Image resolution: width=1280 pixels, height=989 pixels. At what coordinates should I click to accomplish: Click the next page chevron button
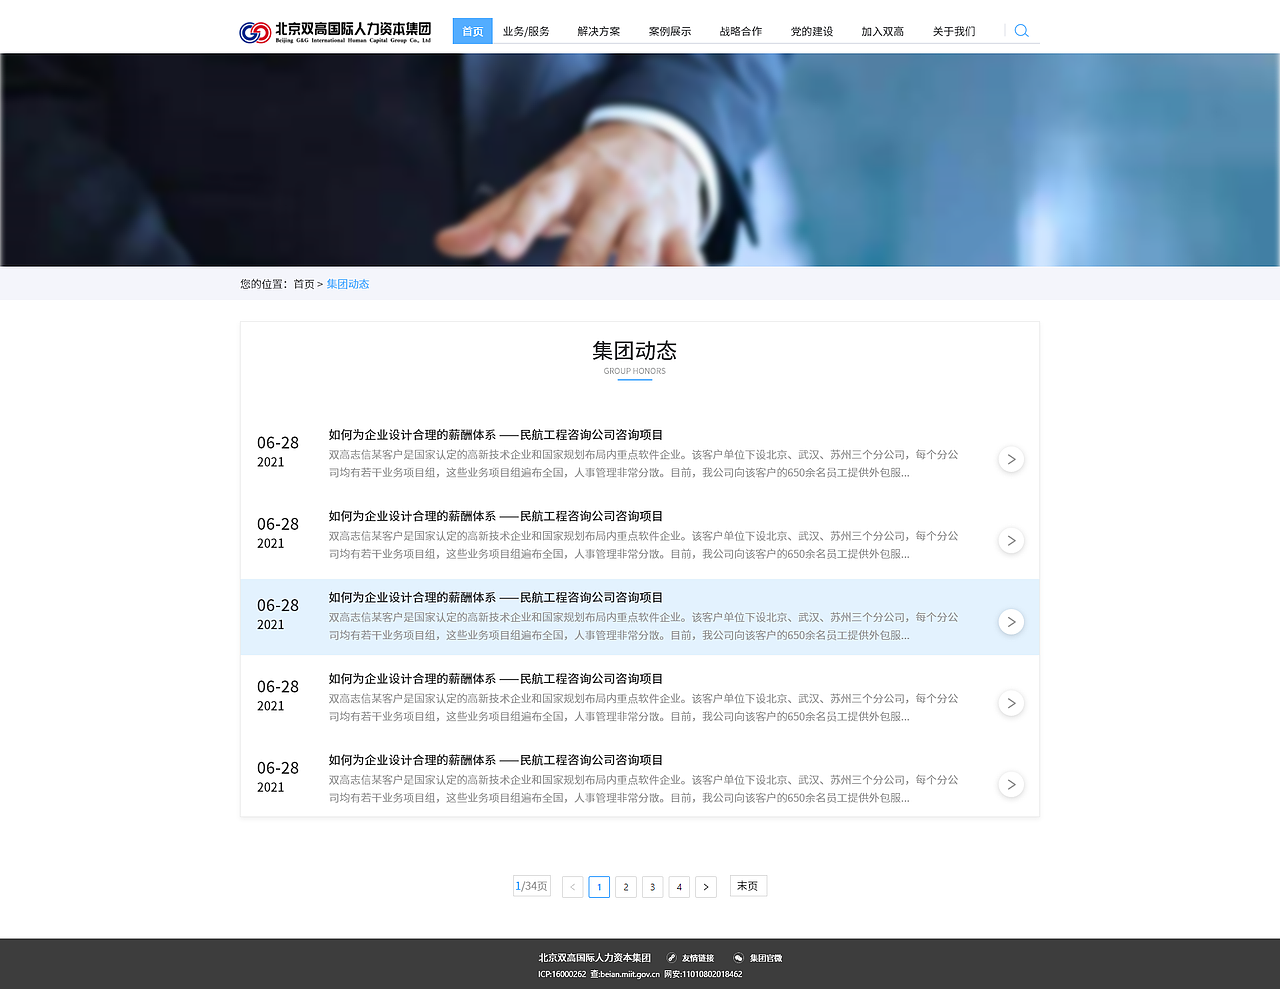tap(705, 886)
